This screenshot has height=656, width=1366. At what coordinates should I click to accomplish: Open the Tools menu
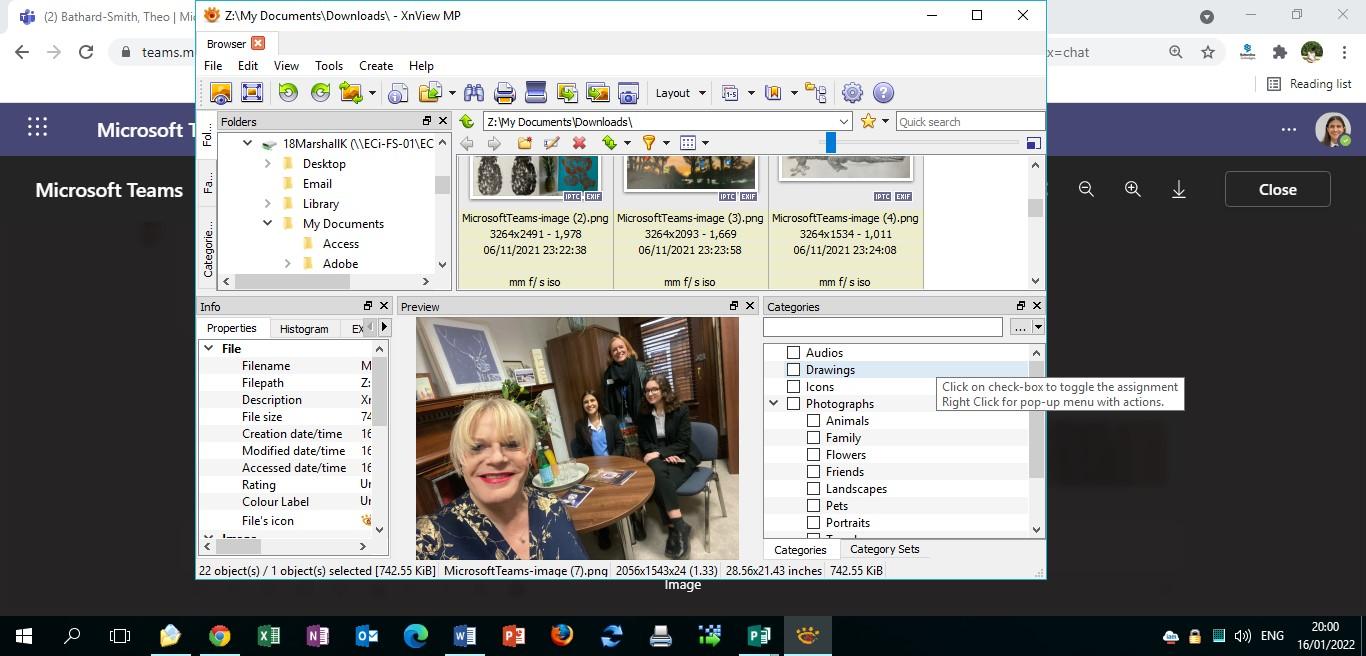pos(328,66)
